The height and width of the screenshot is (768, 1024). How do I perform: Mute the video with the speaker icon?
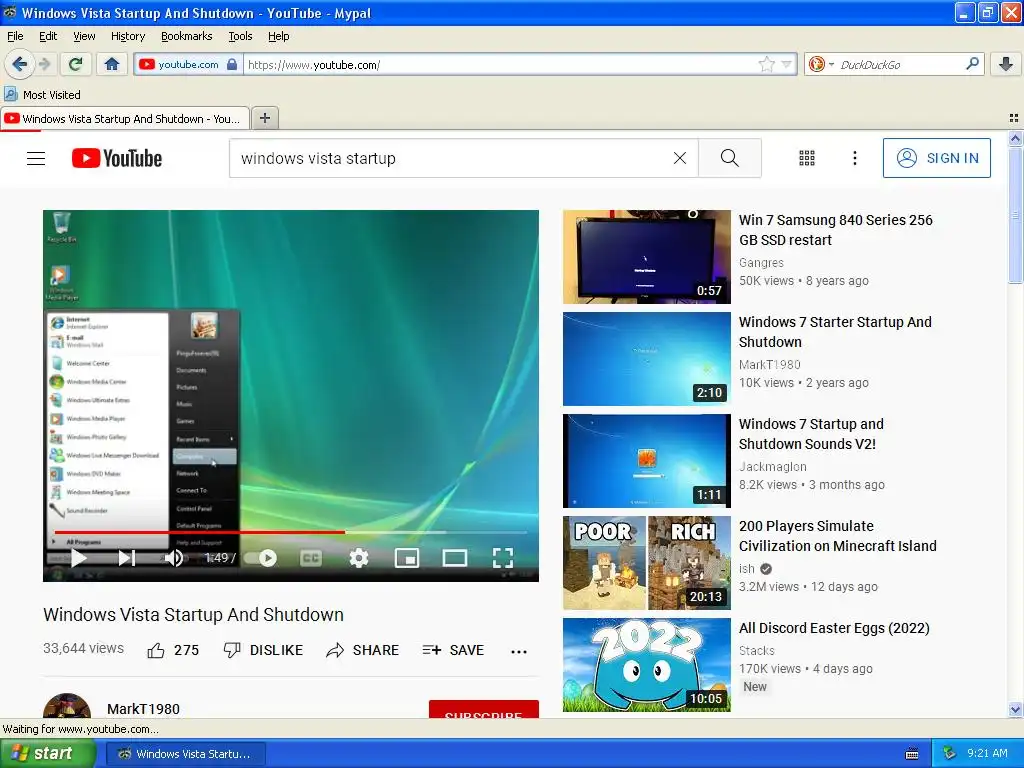174,558
